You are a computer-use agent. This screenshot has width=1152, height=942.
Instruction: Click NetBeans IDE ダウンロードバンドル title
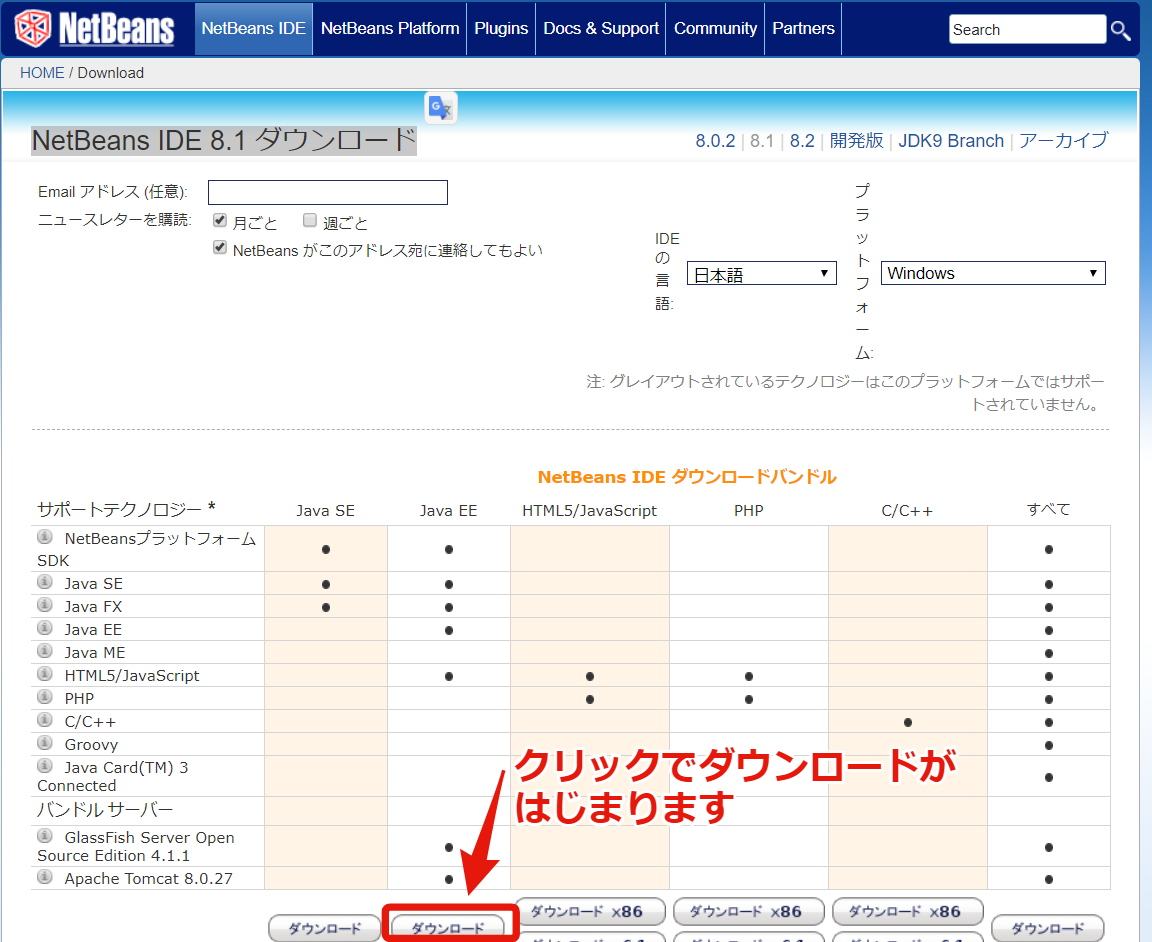687,477
